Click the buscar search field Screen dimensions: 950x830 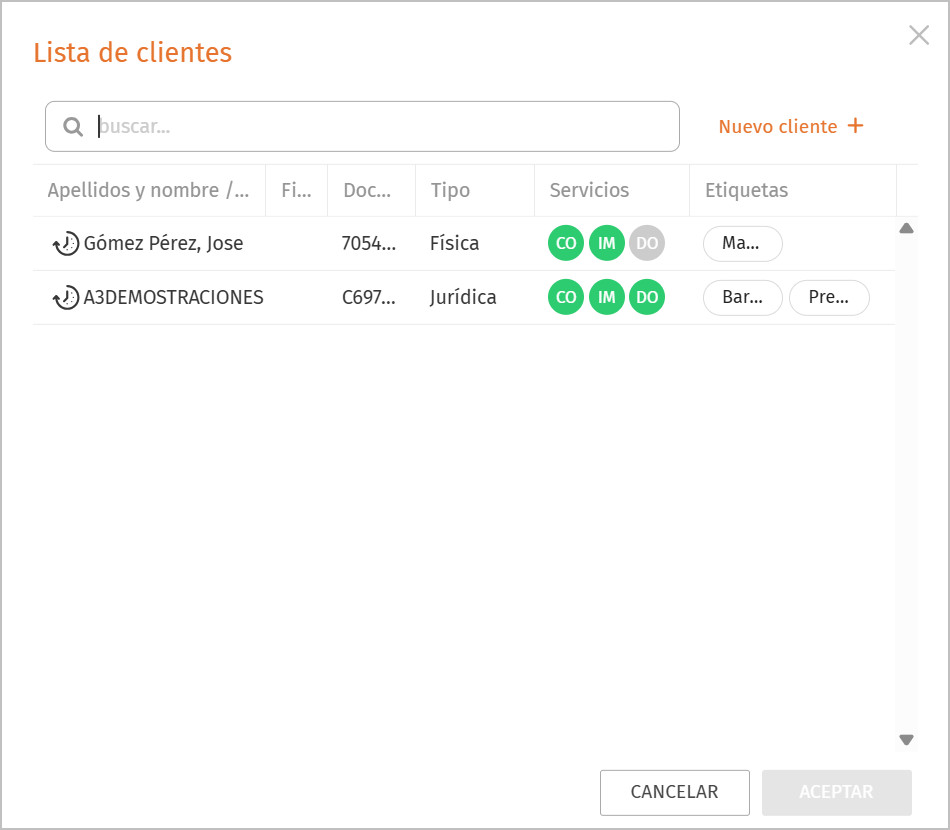362,127
